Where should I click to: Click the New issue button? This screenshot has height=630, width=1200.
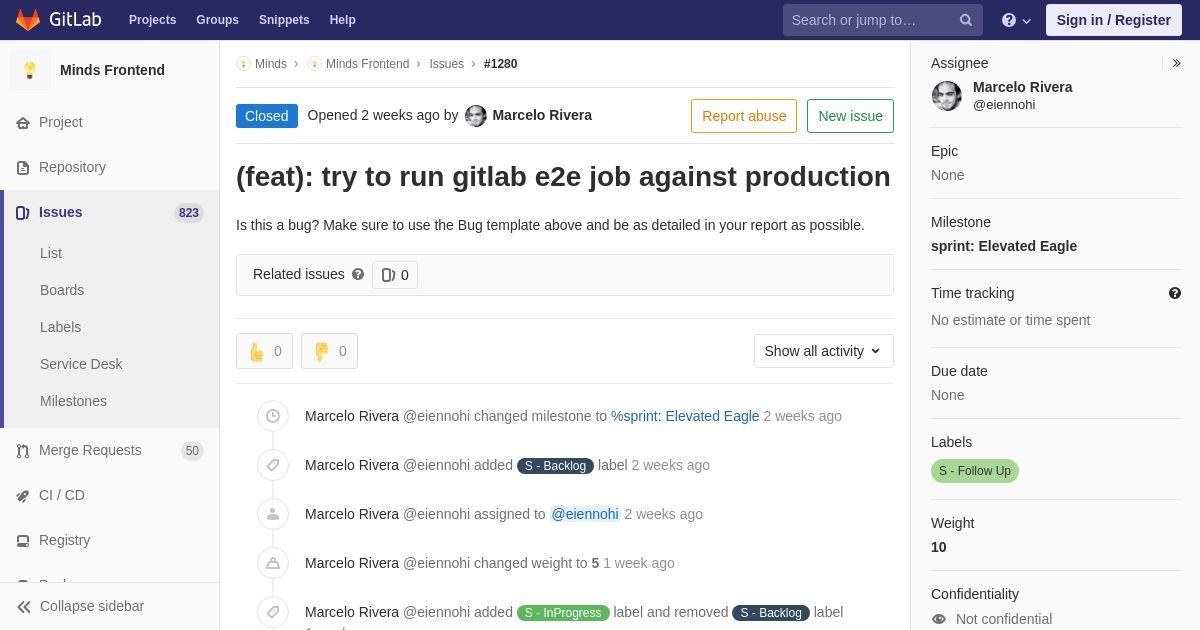coord(850,116)
